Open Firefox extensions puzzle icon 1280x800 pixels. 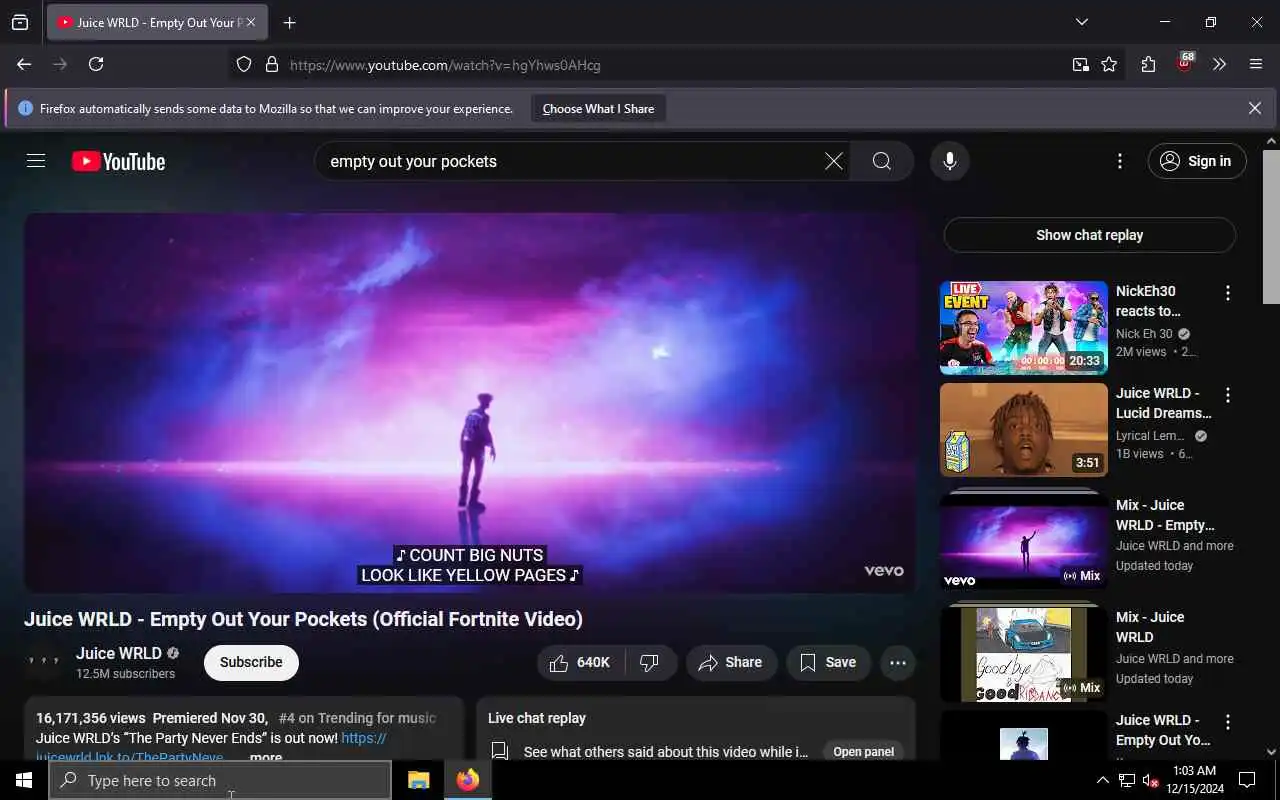1148,65
